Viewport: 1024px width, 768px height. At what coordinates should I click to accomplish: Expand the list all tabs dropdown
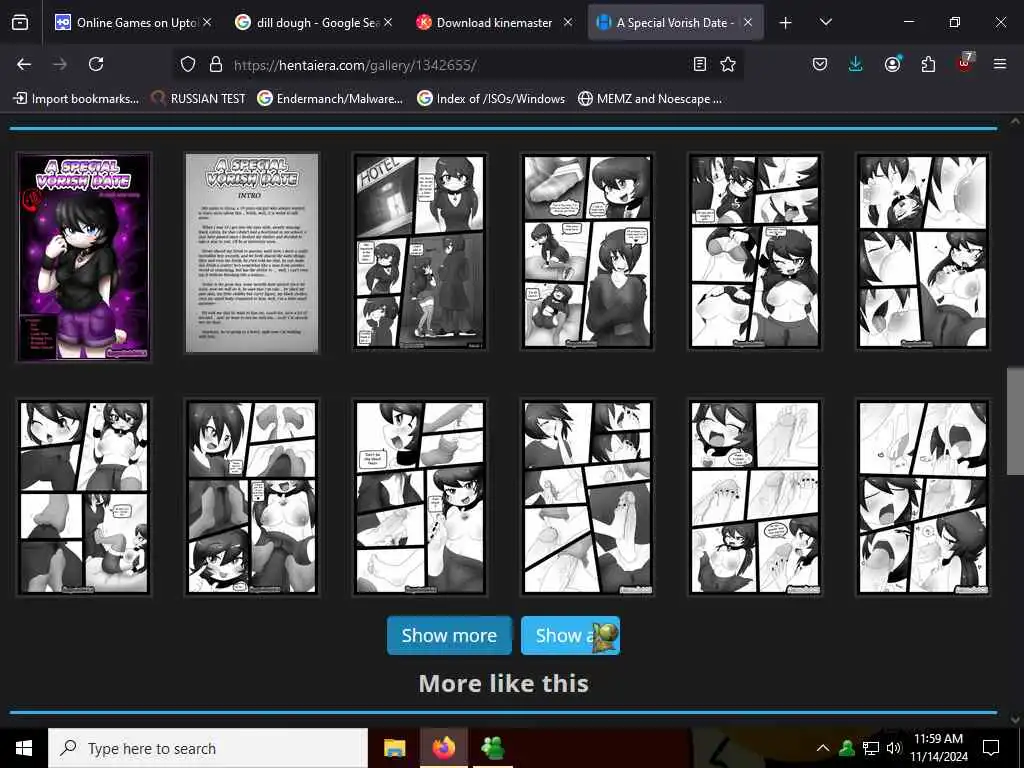click(825, 23)
